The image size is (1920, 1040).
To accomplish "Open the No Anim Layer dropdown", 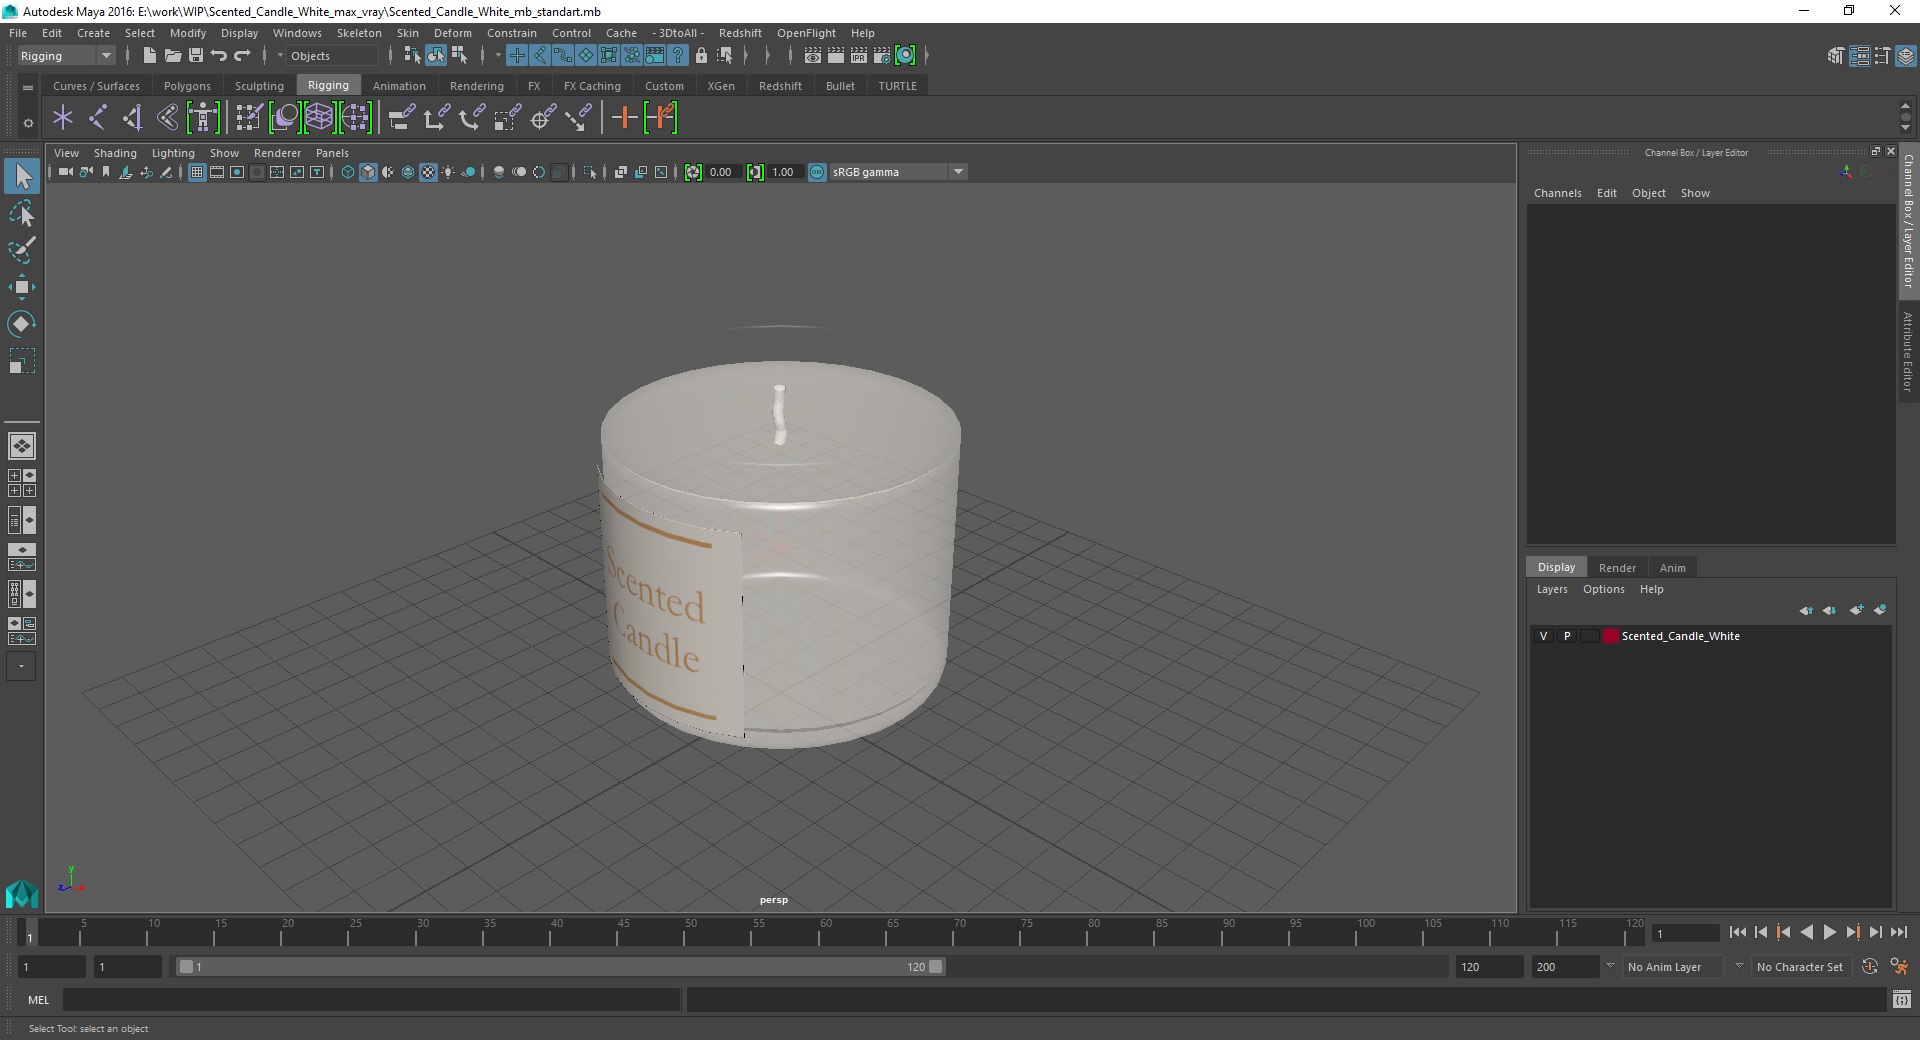I will click(x=1674, y=967).
